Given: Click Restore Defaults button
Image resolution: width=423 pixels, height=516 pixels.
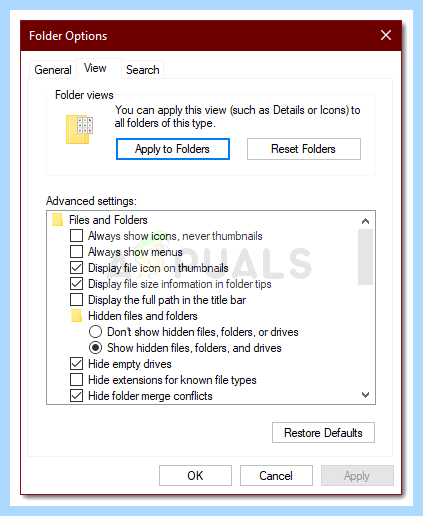Looking at the screenshot, I should [323, 433].
